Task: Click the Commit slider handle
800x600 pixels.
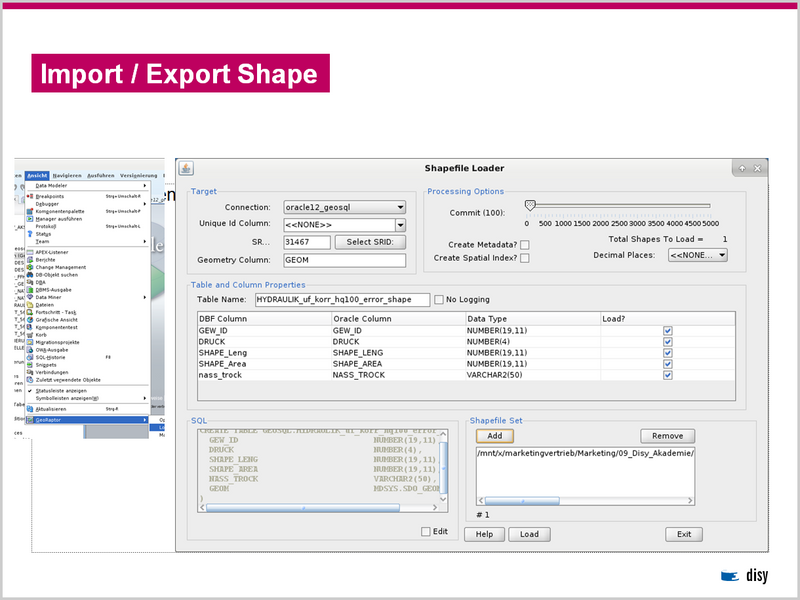Action: click(530, 205)
